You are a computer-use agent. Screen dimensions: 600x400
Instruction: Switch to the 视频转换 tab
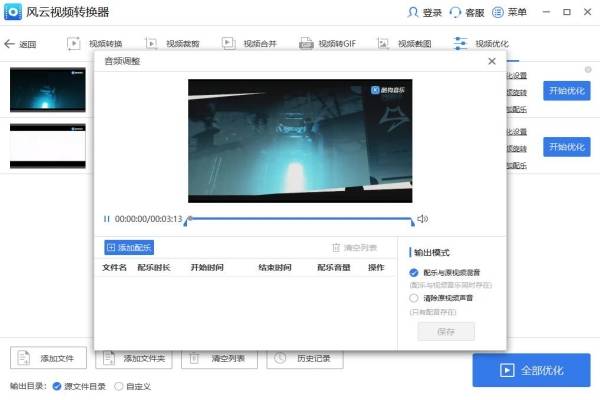(106, 44)
